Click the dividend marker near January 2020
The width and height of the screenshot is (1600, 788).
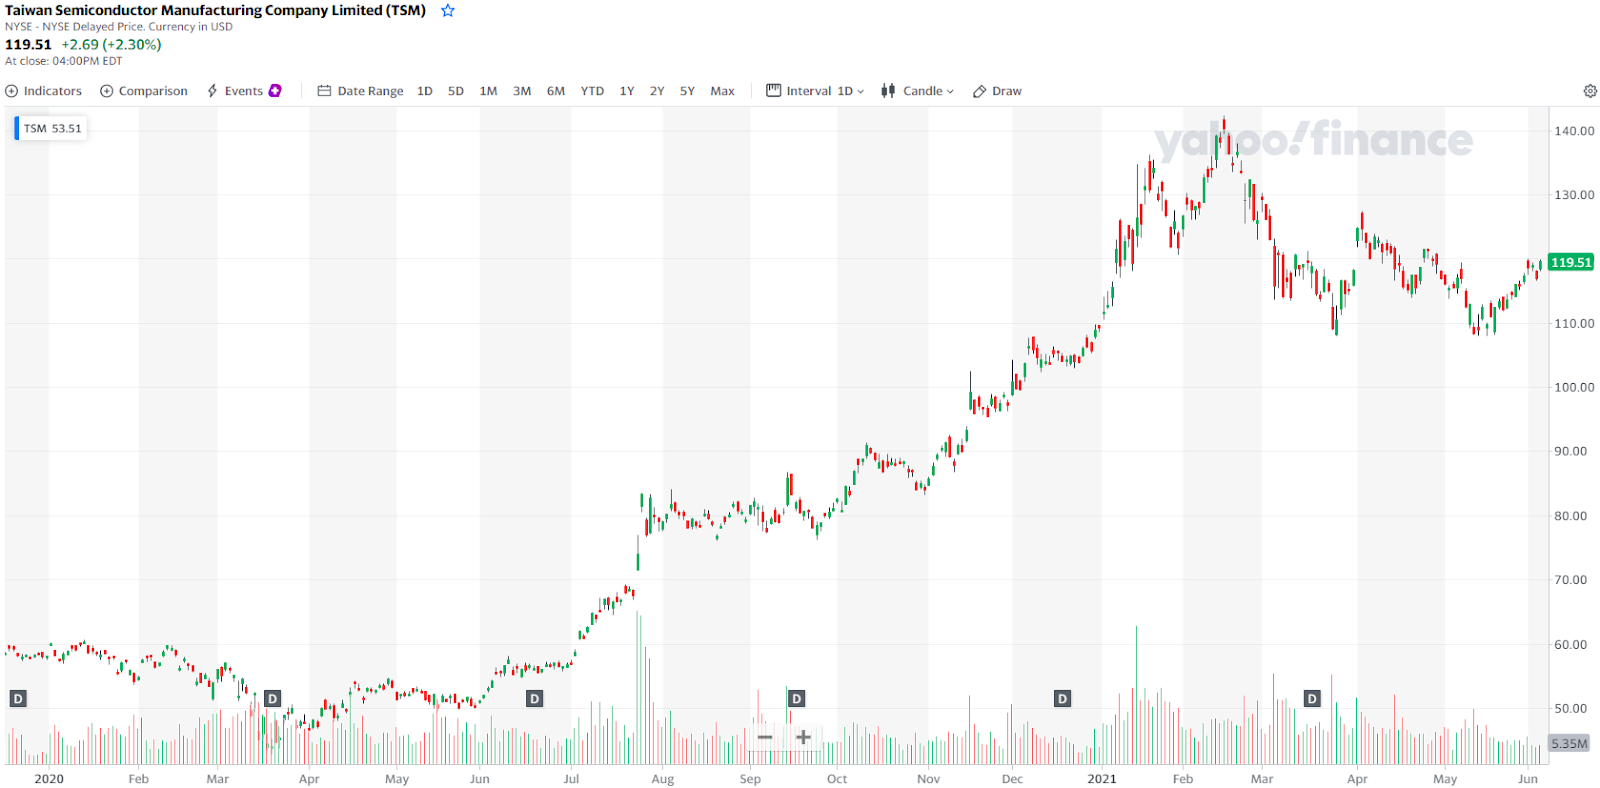click(18, 699)
